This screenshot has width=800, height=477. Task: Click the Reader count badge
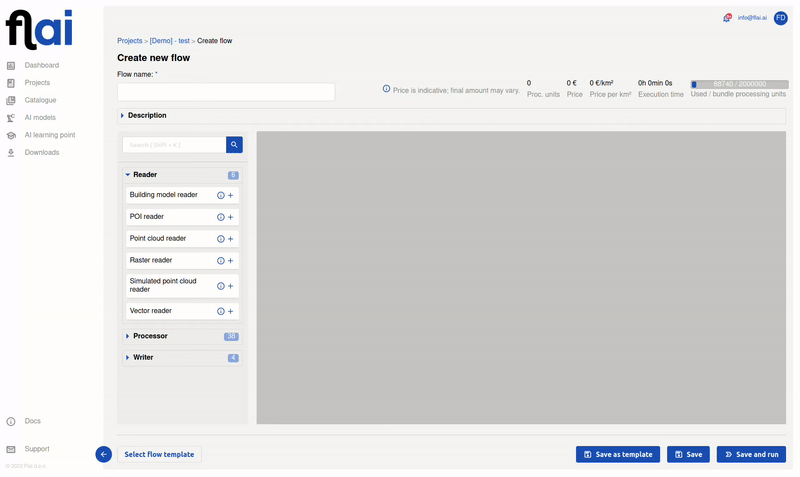(x=233, y=175)
